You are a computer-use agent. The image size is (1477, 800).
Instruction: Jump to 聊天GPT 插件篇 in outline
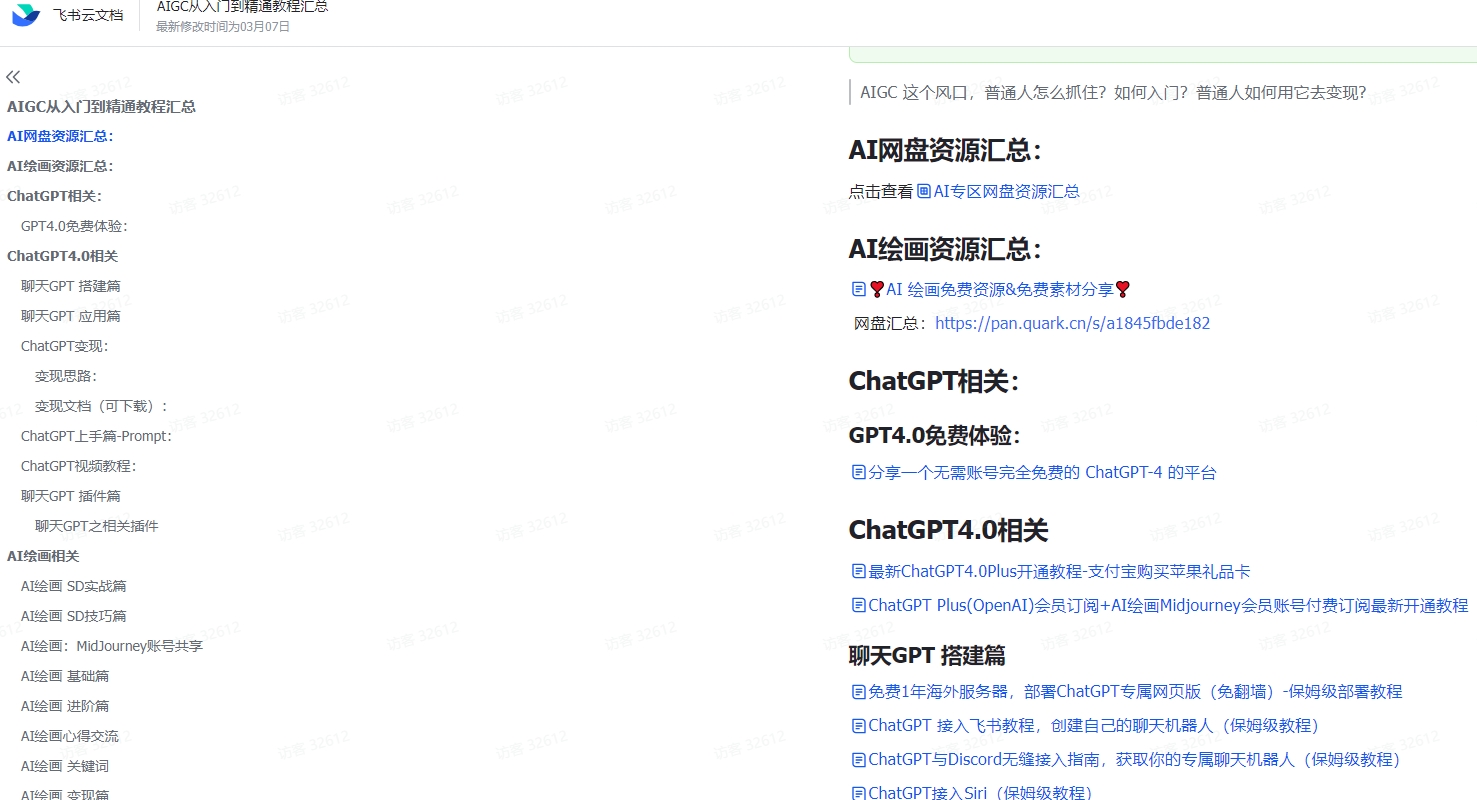[x=71, y=496]
